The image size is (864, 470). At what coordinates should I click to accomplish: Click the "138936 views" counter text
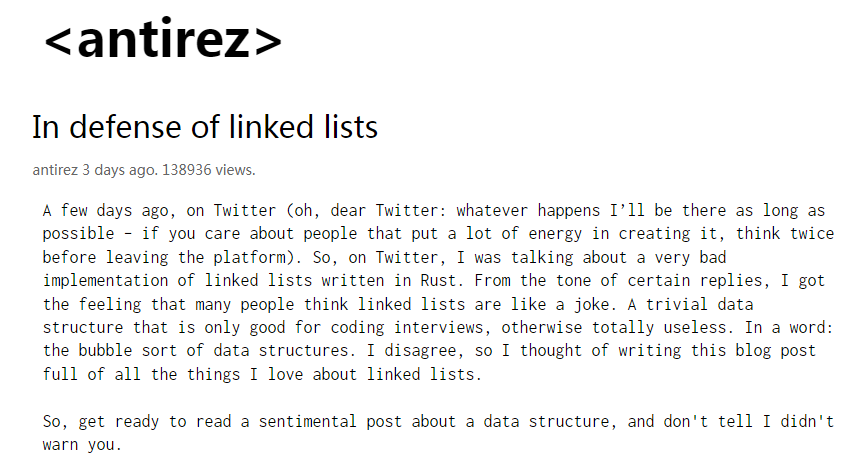(207, 170)
